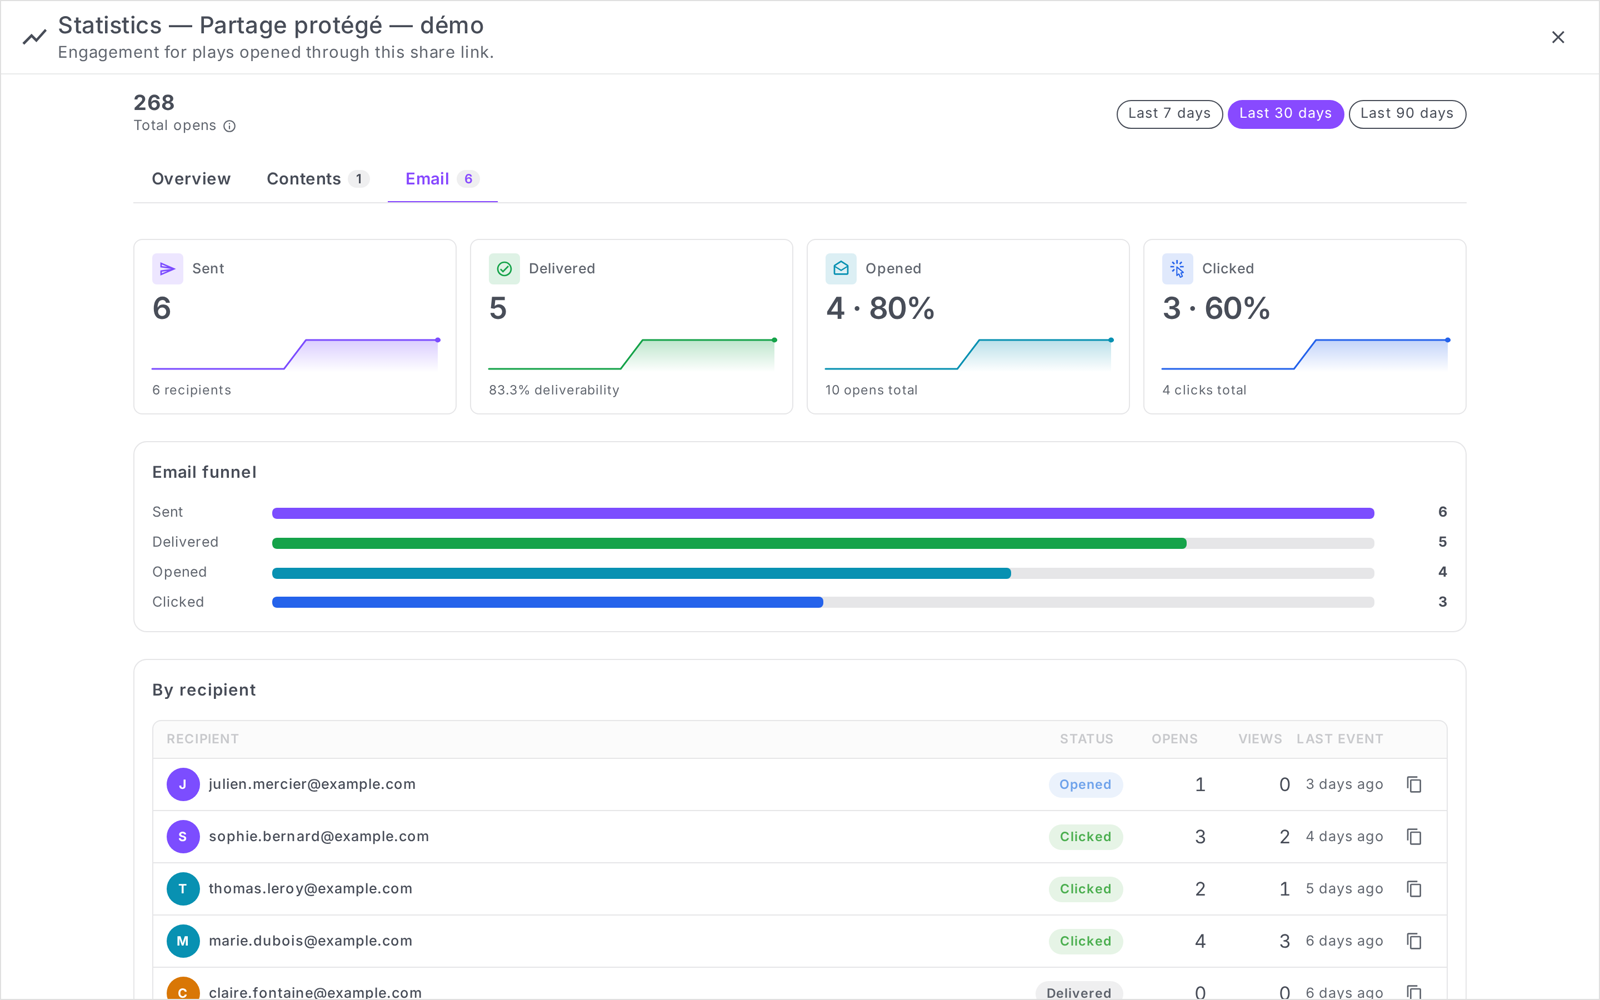The image size is (1600, 1000).
Task: Click the green Delivered funnel bar
Action: click(729, 543)
